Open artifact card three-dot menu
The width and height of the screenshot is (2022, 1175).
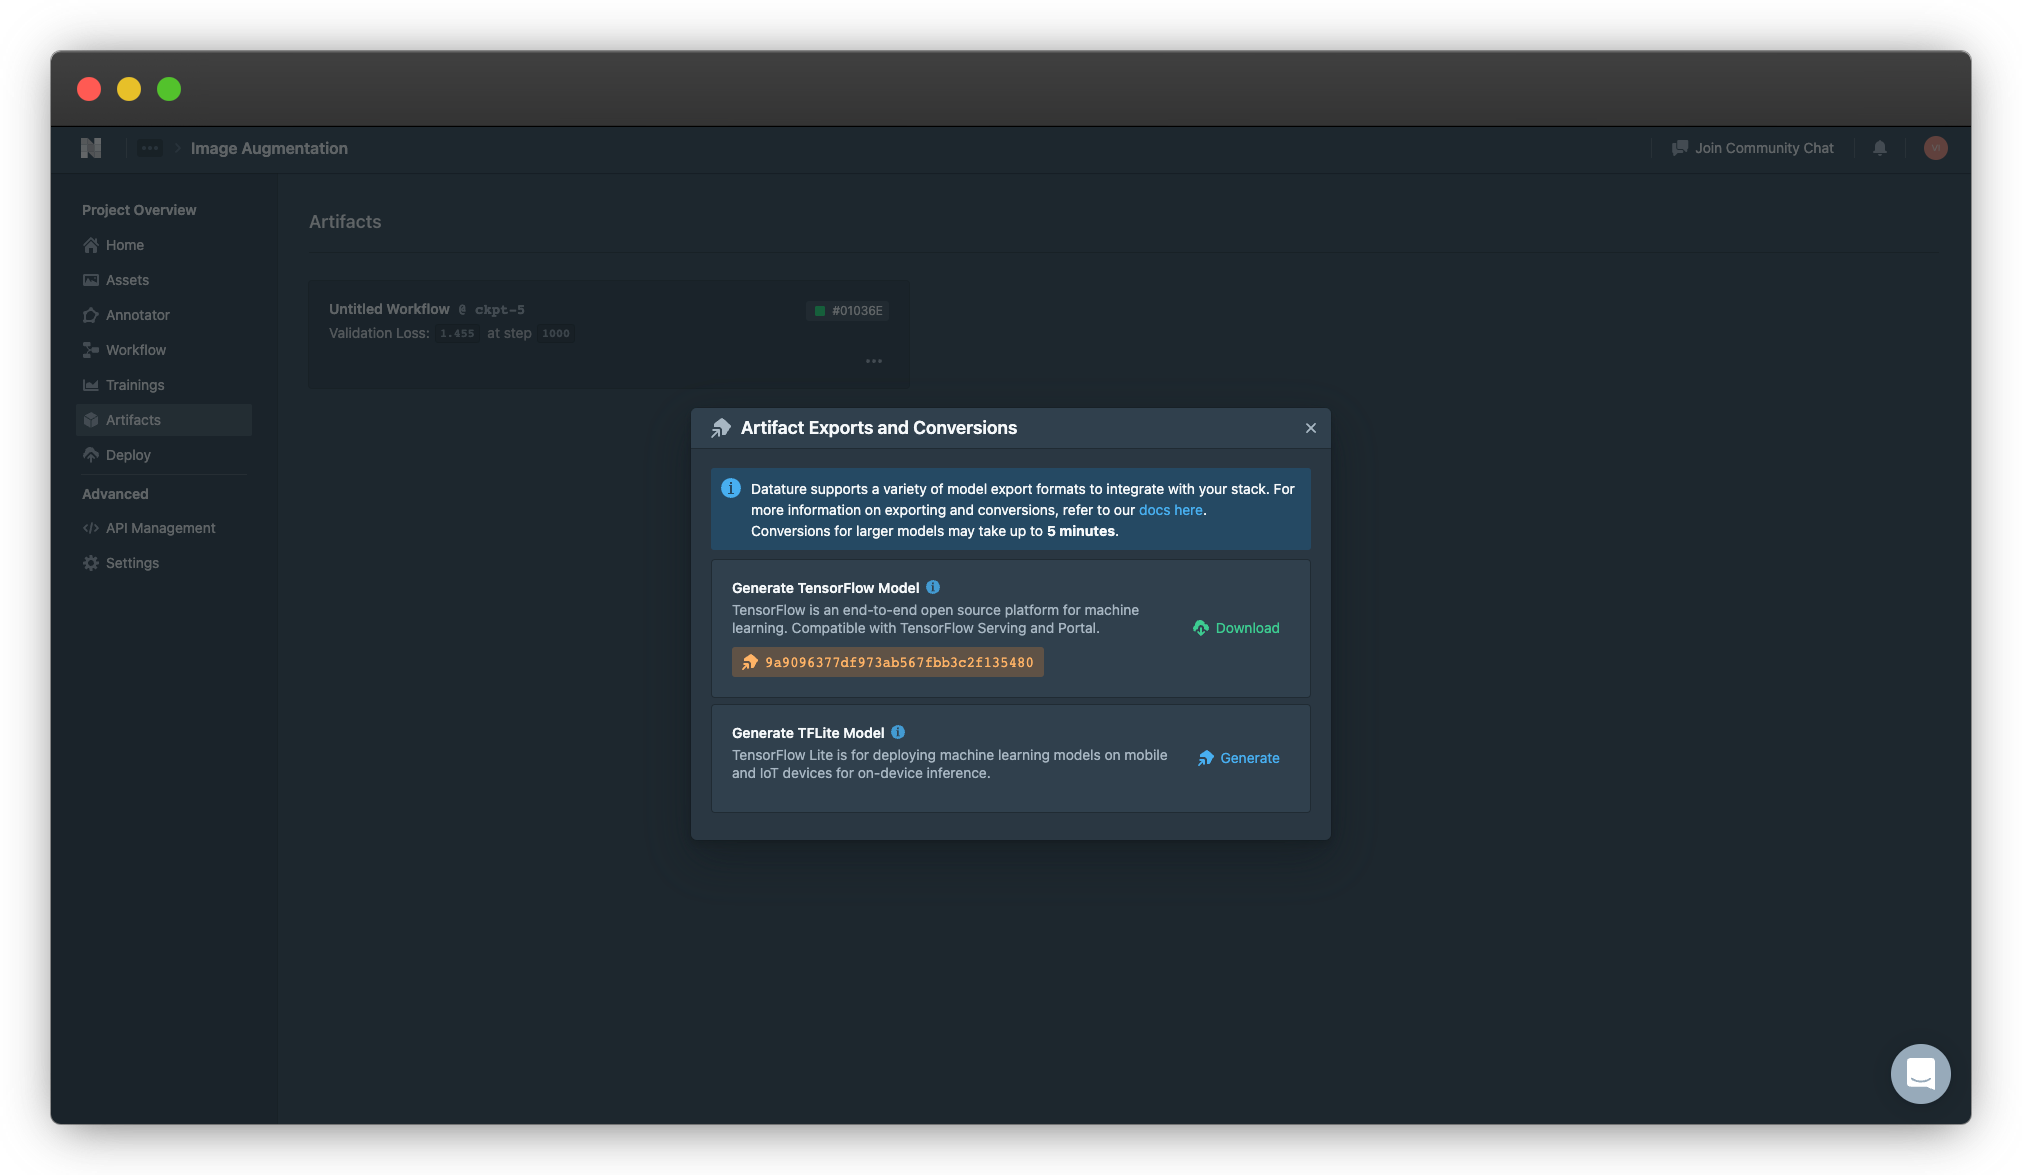click(x=873, y=361)
